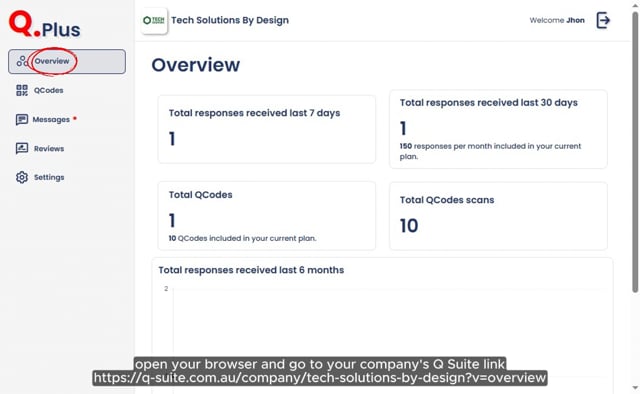
Task: Click the Settings gear icon
Action: (x=22, y=177)
